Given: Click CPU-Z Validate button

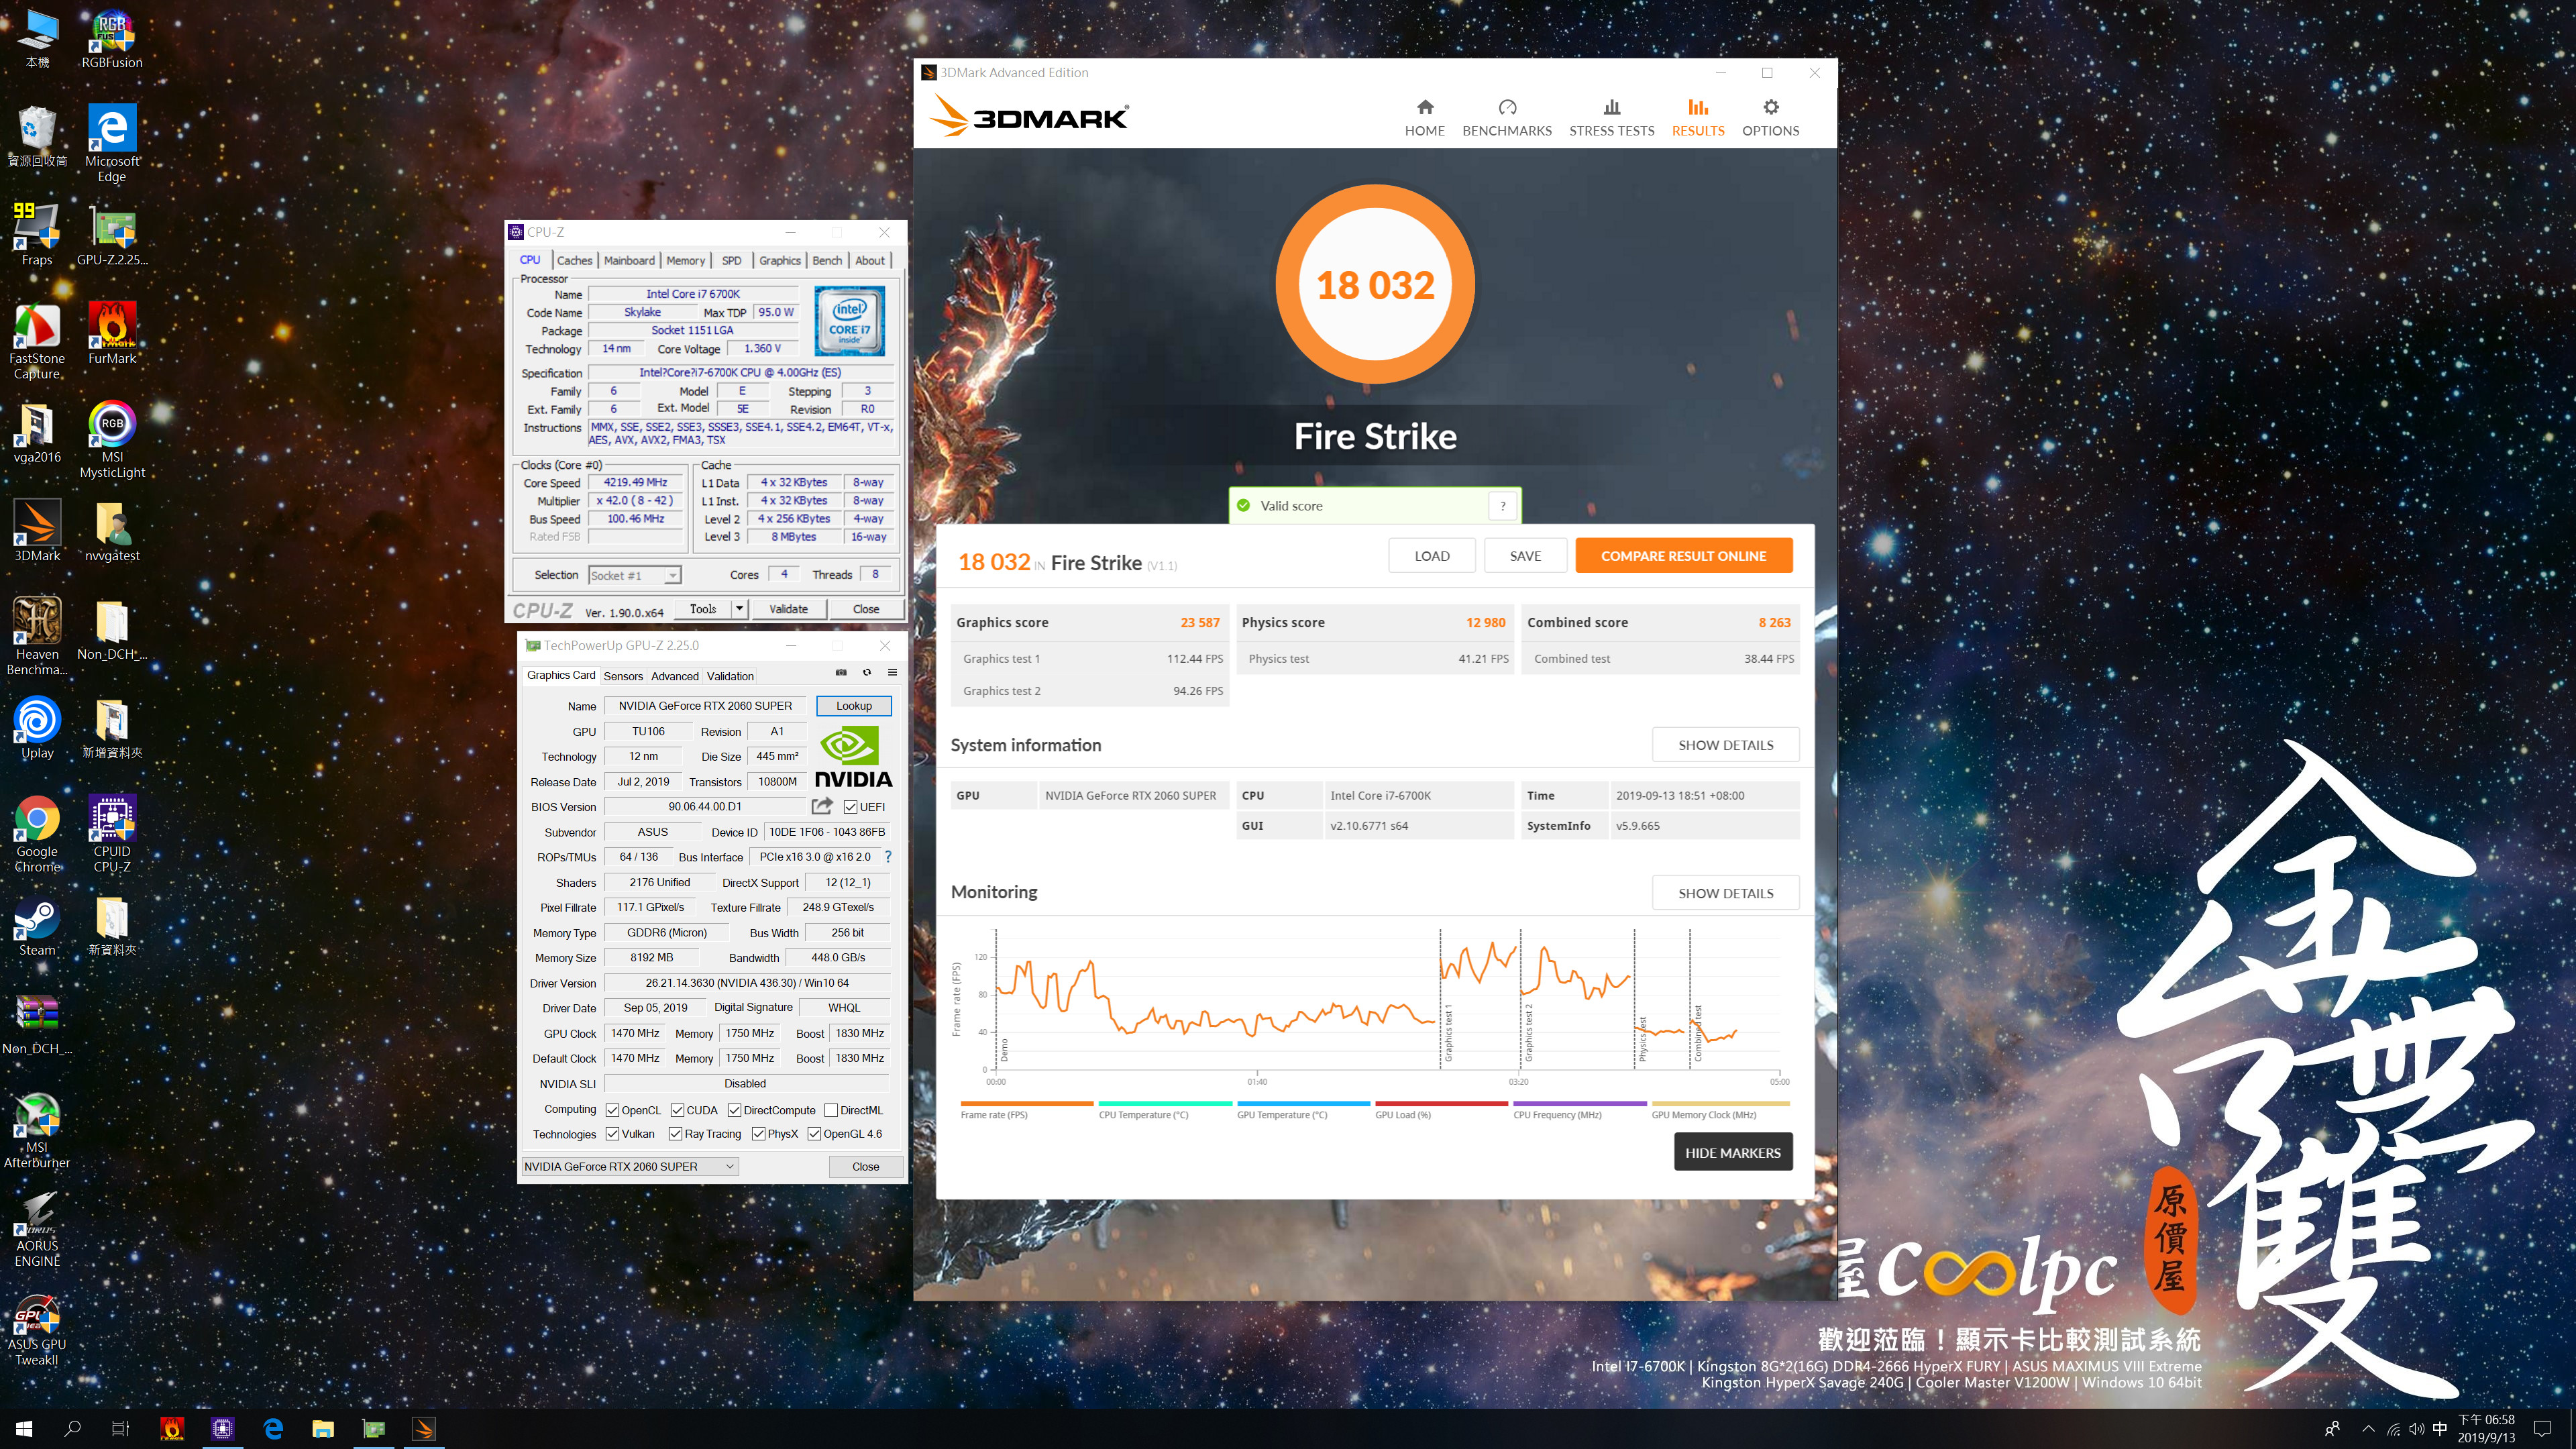Looking at the screenshot, I should [788, 609].
